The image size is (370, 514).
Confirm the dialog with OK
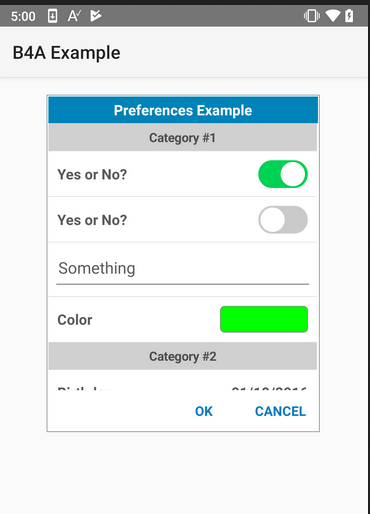(x=204, y=411)
